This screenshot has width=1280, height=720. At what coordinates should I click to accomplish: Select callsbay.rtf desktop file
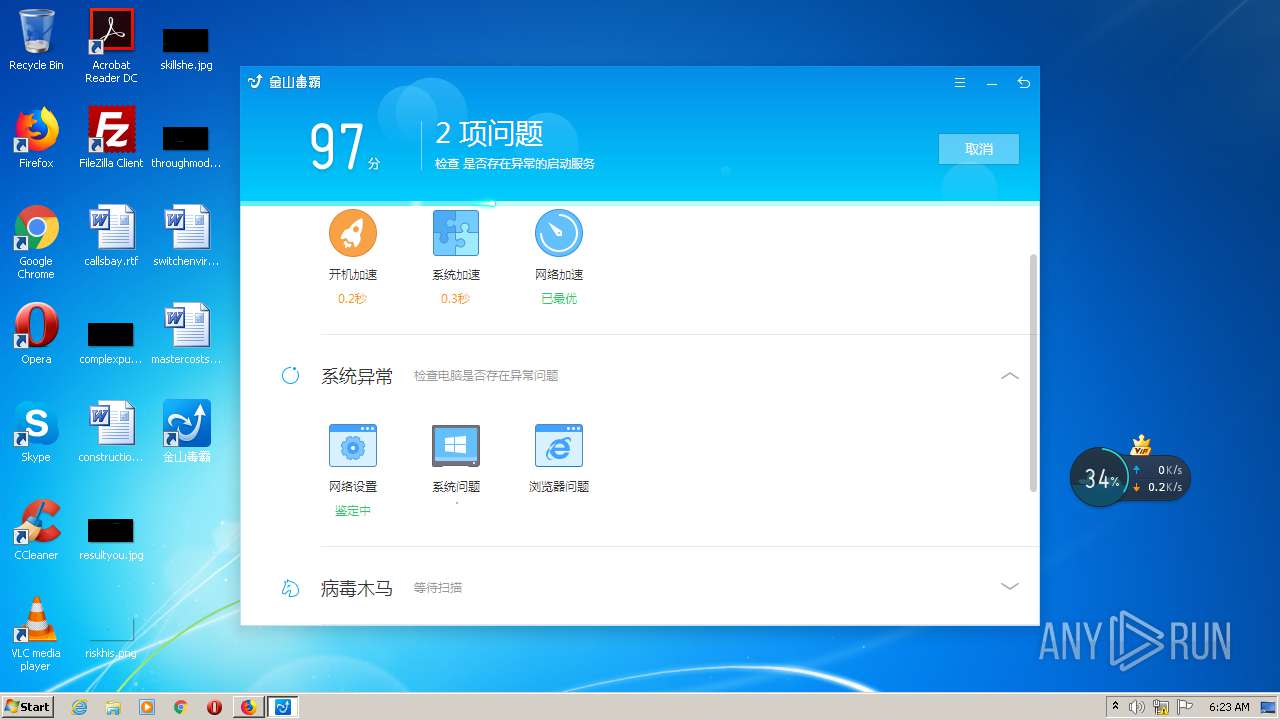pos(111,236)
